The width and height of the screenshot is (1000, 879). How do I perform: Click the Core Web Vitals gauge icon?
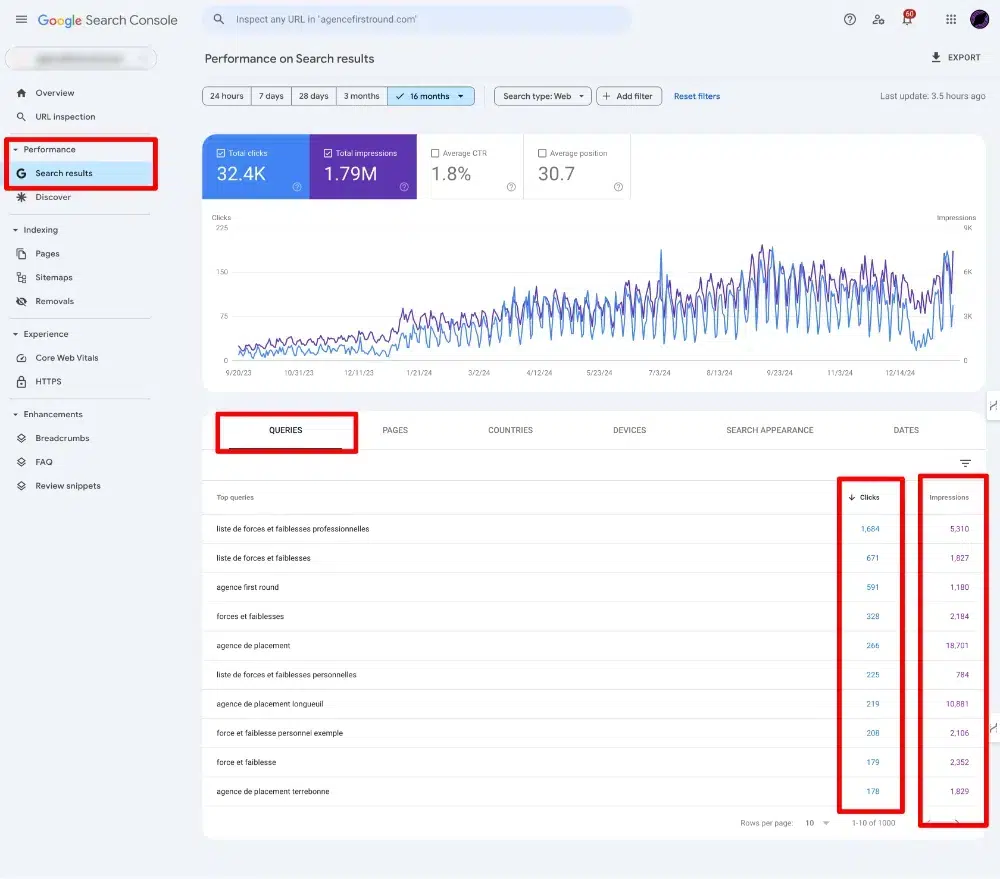(22, 358)
